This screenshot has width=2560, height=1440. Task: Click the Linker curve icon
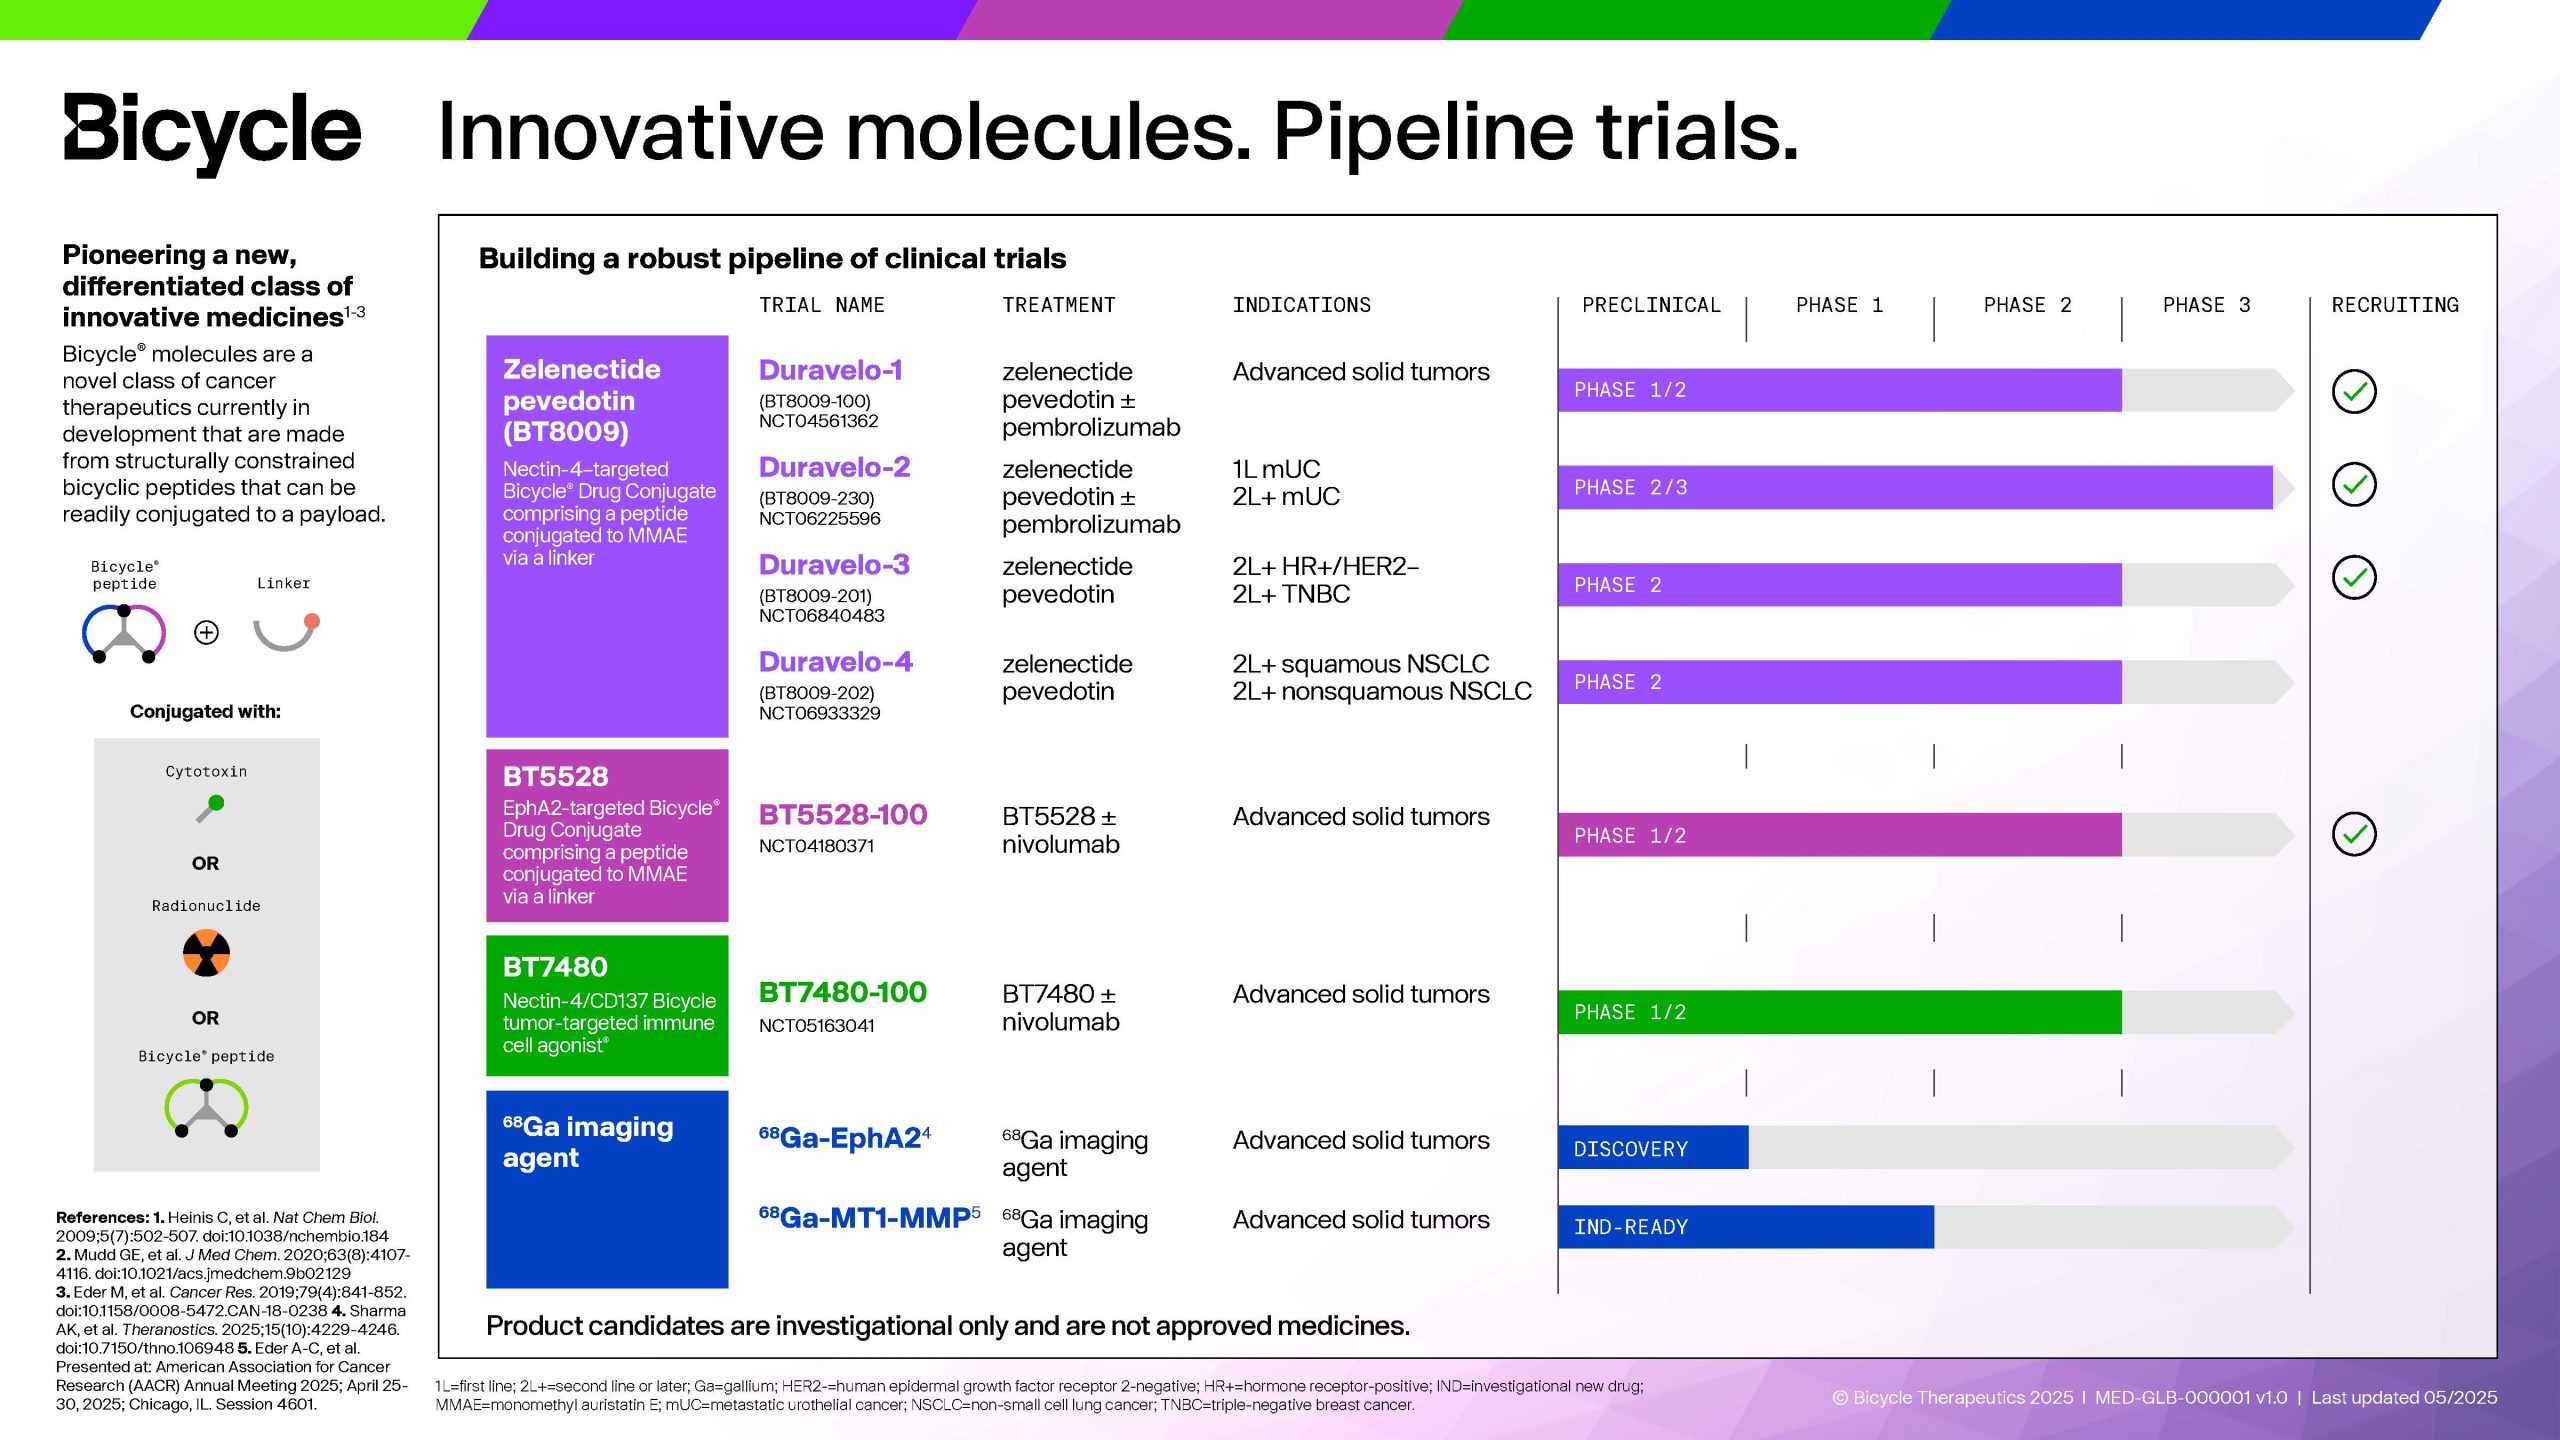pos(286,633)
